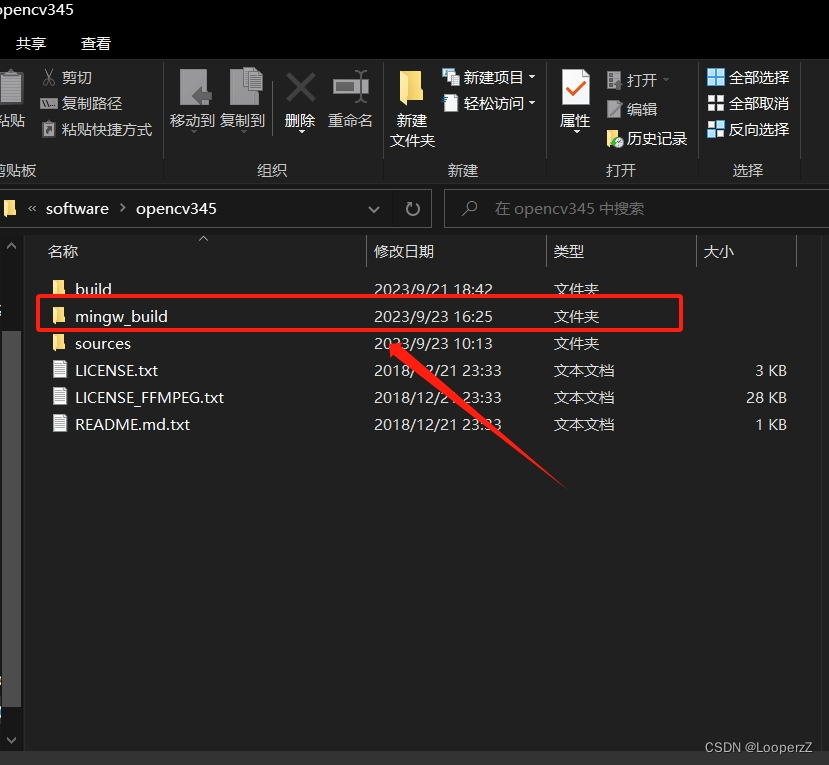Click the navigation pane scroll up arrow
829x765 pixels.
(11, 246)
